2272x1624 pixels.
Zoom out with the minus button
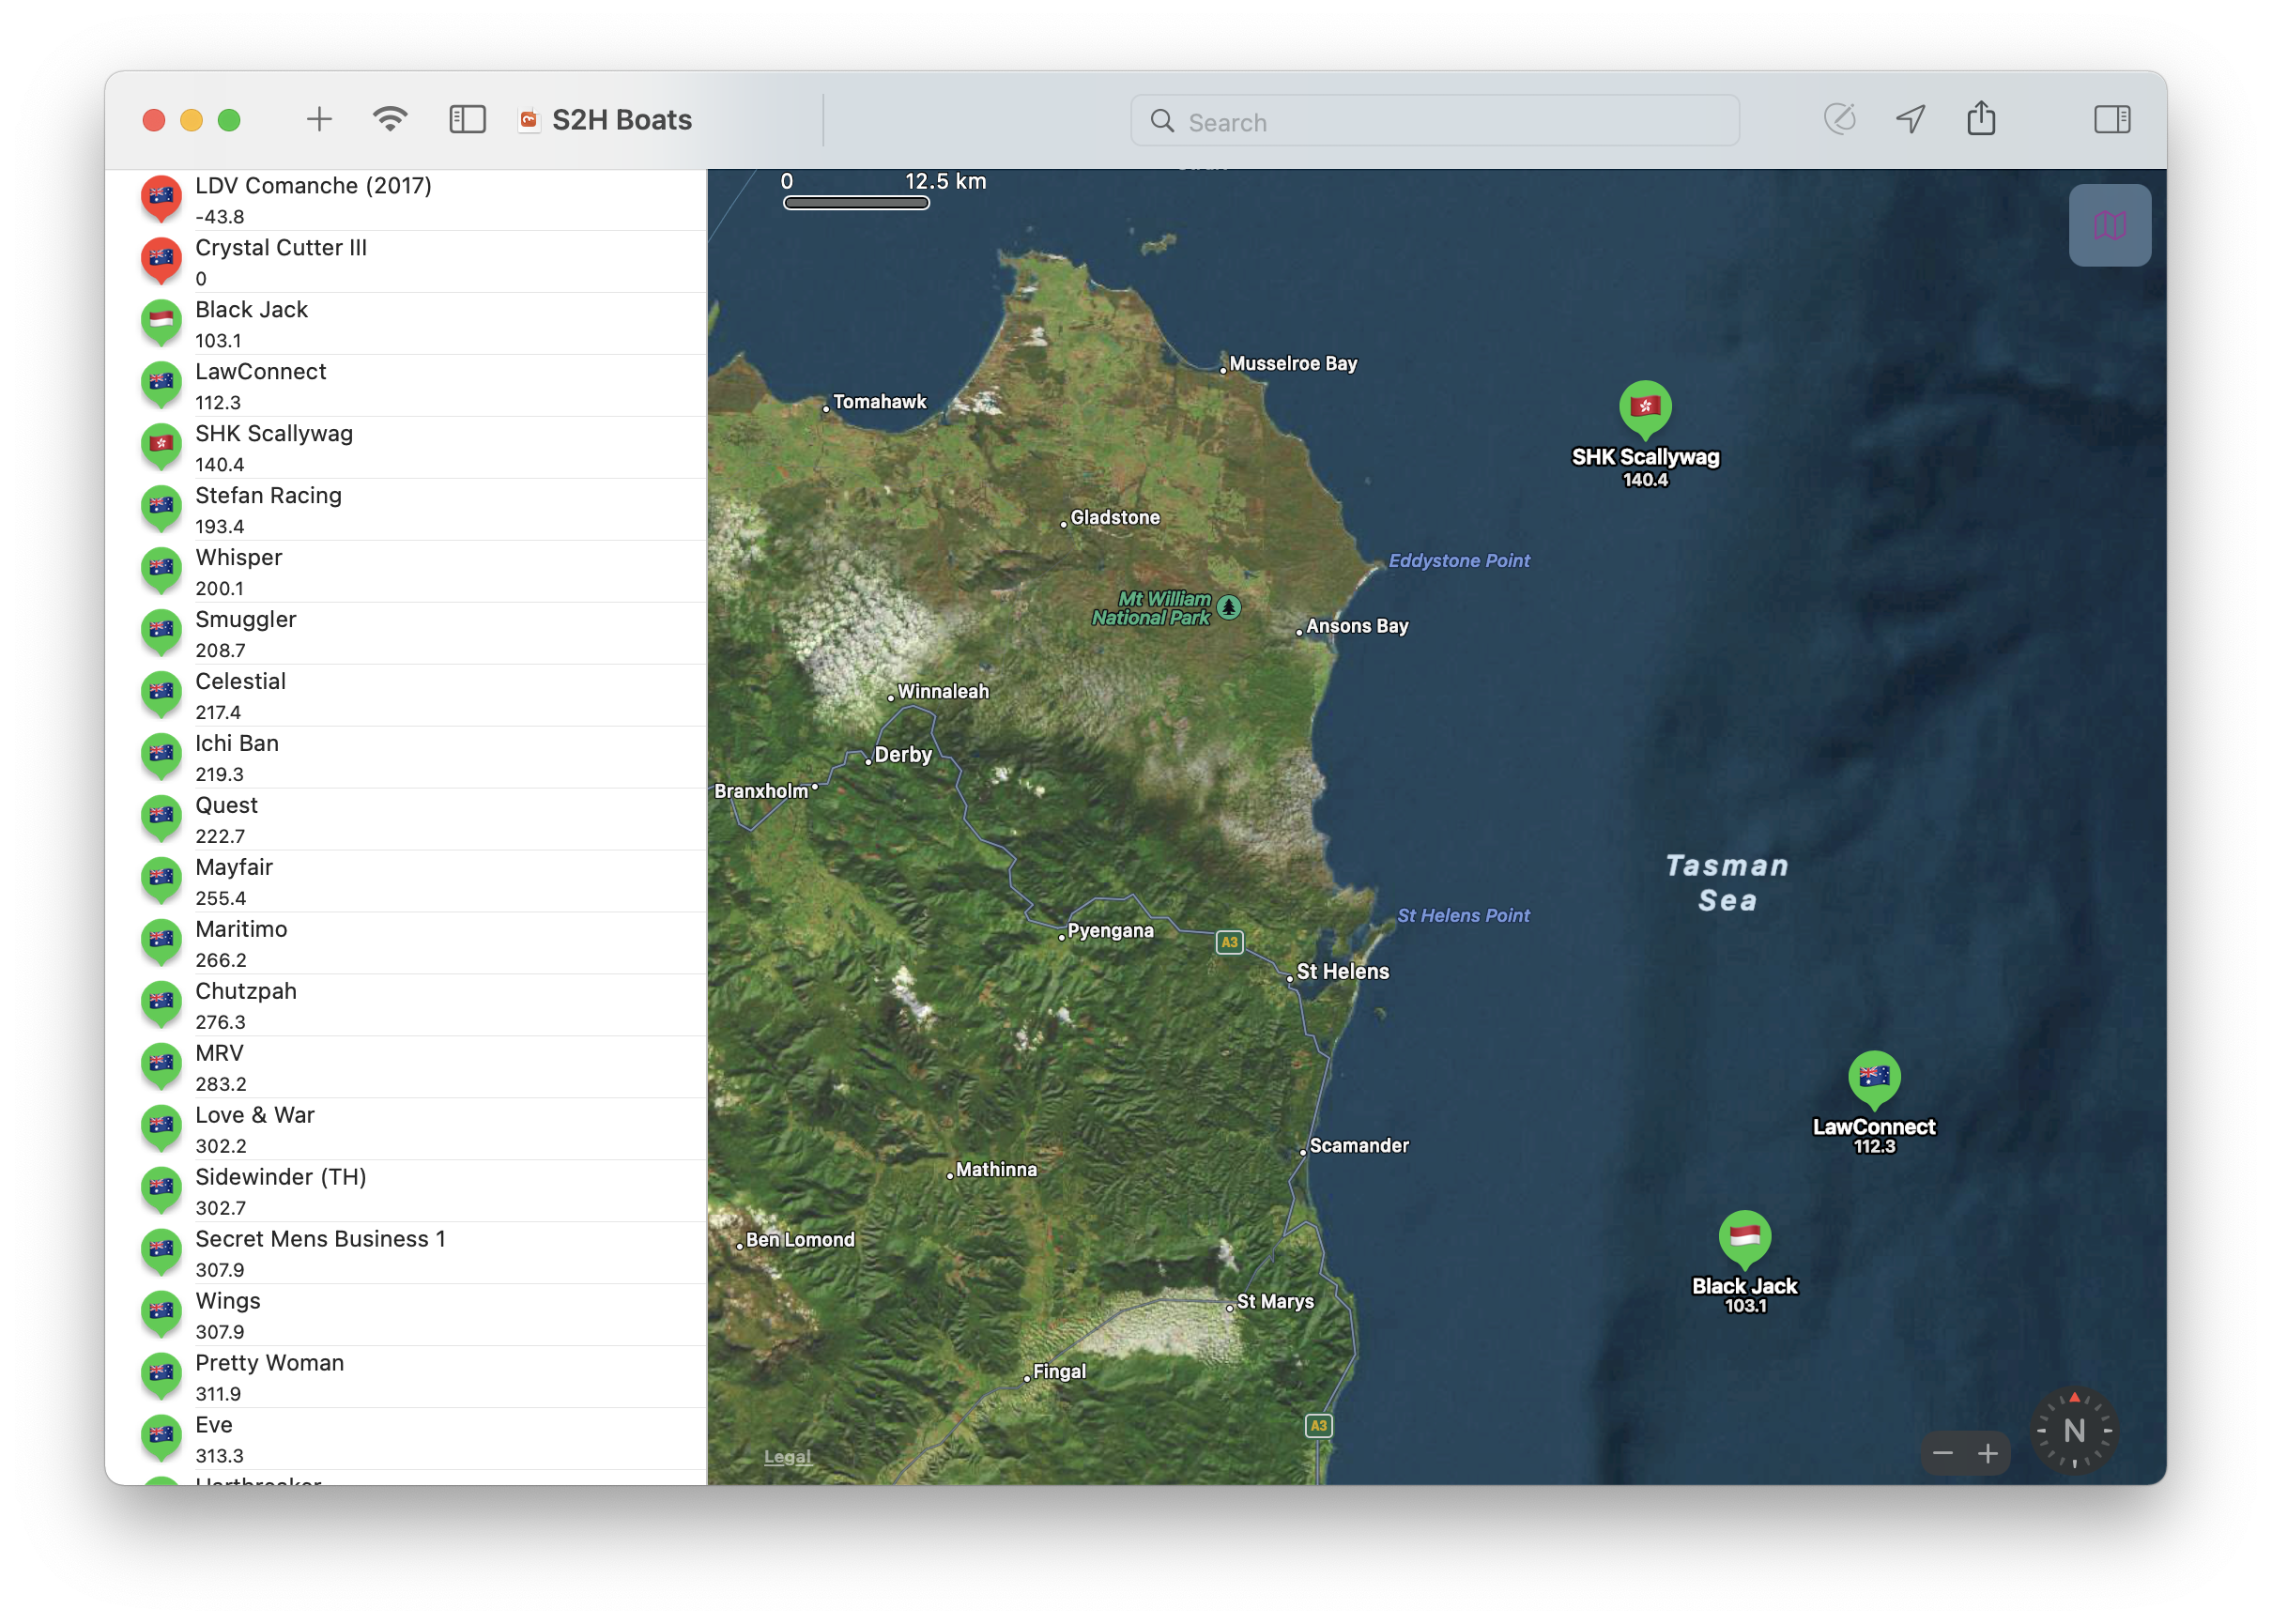coord(1942,1453)
